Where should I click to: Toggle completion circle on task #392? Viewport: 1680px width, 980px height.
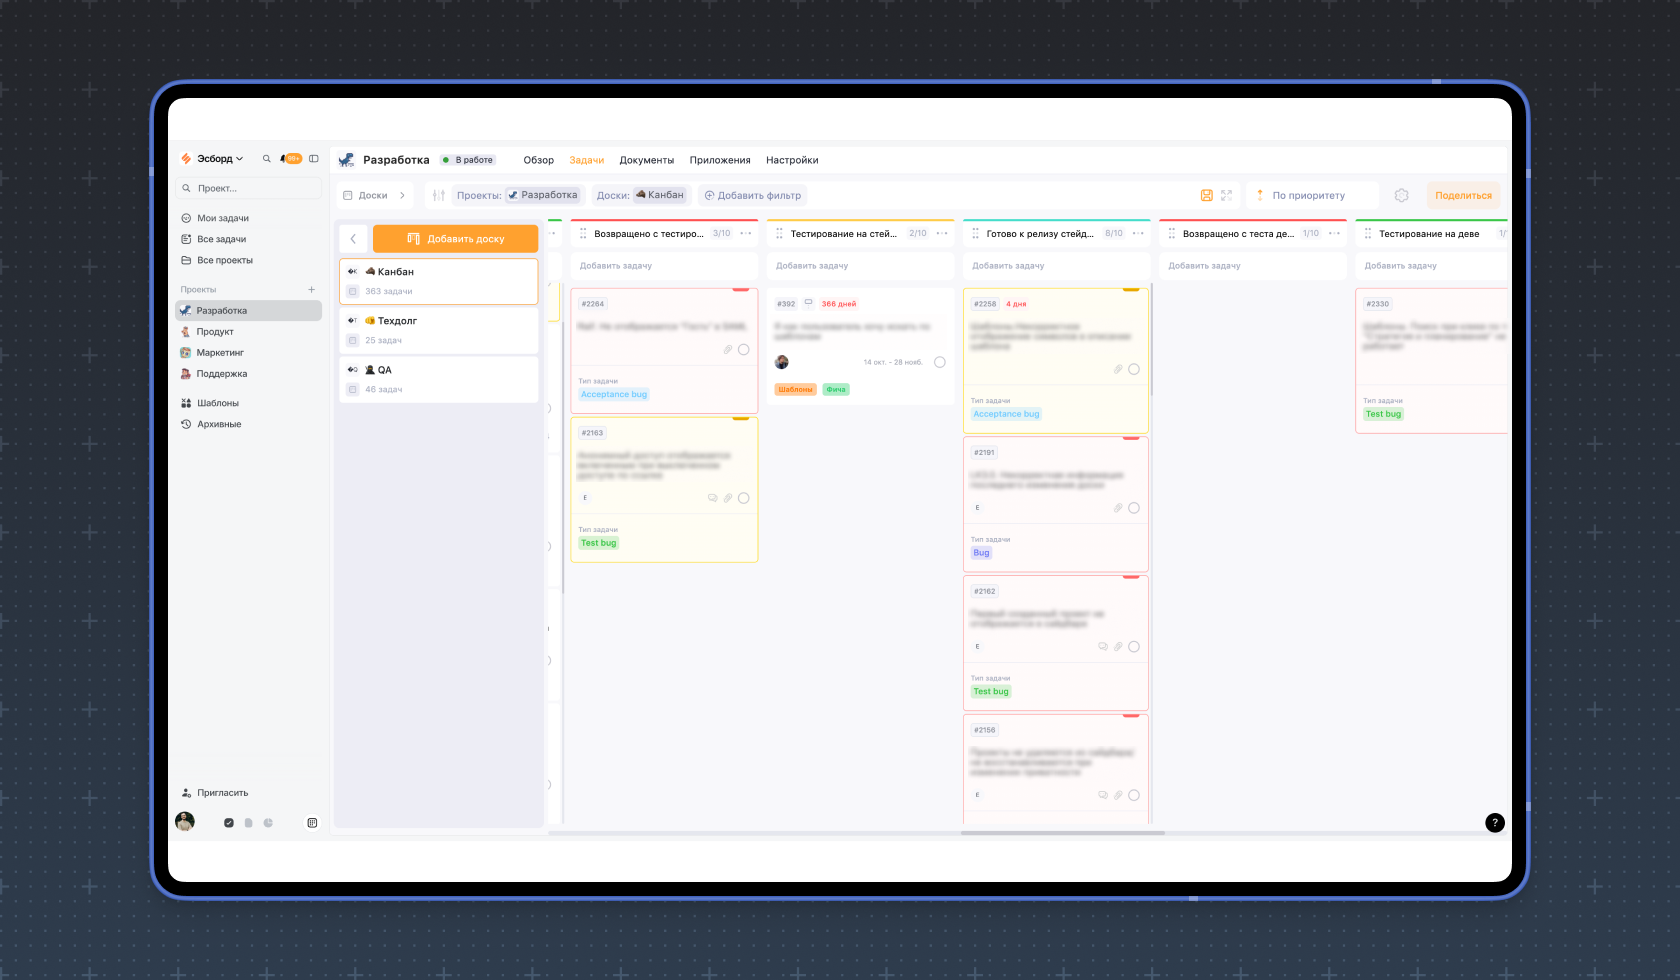(939, 362)
